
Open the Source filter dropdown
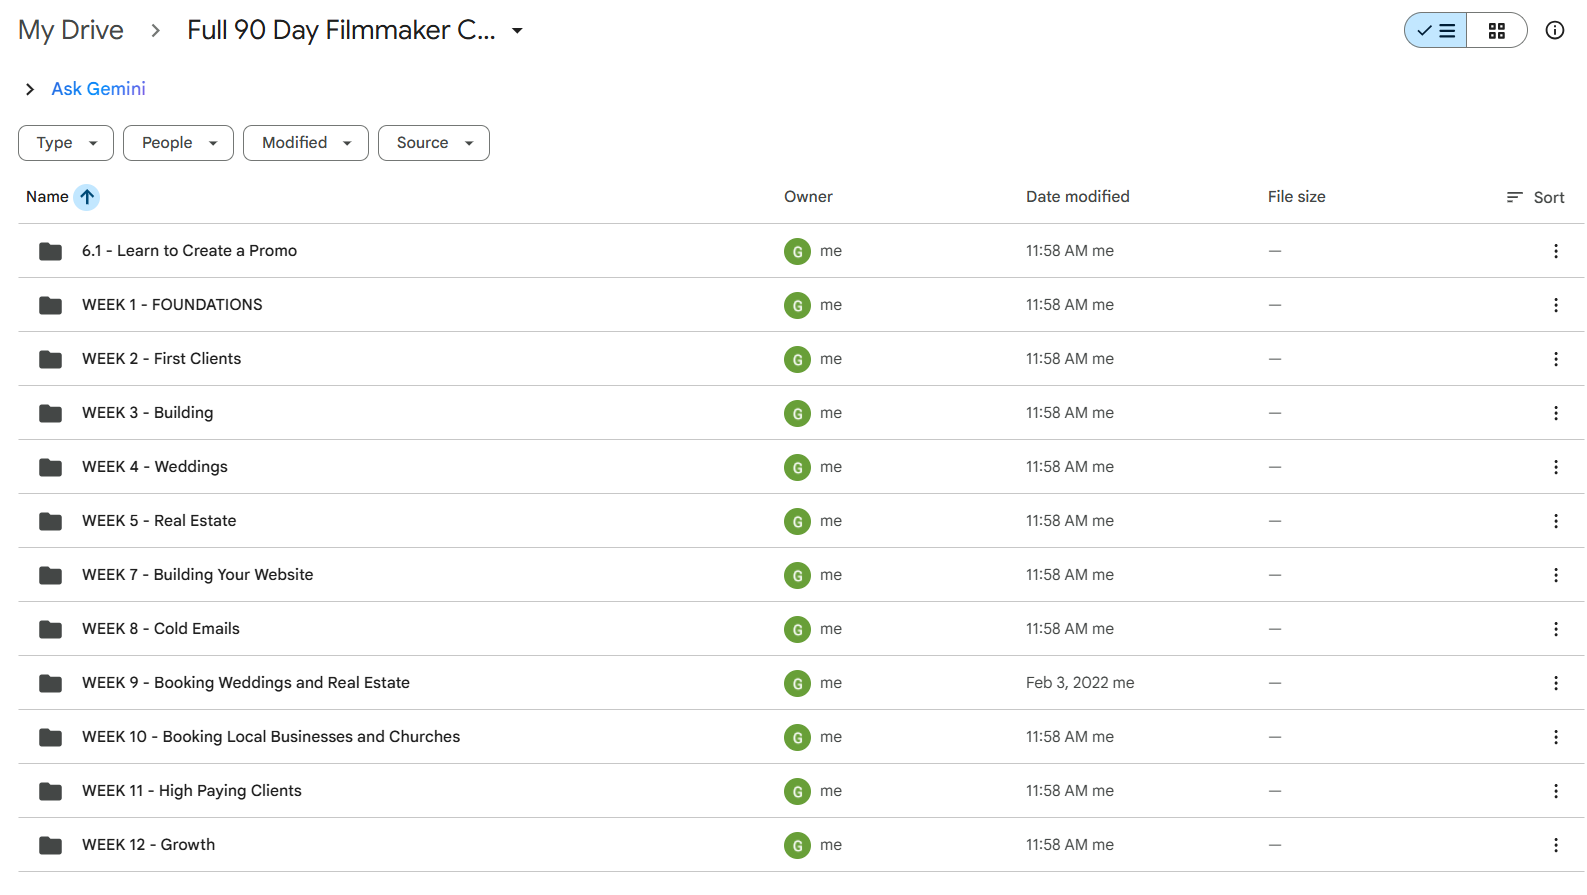(x=434, y=143)
